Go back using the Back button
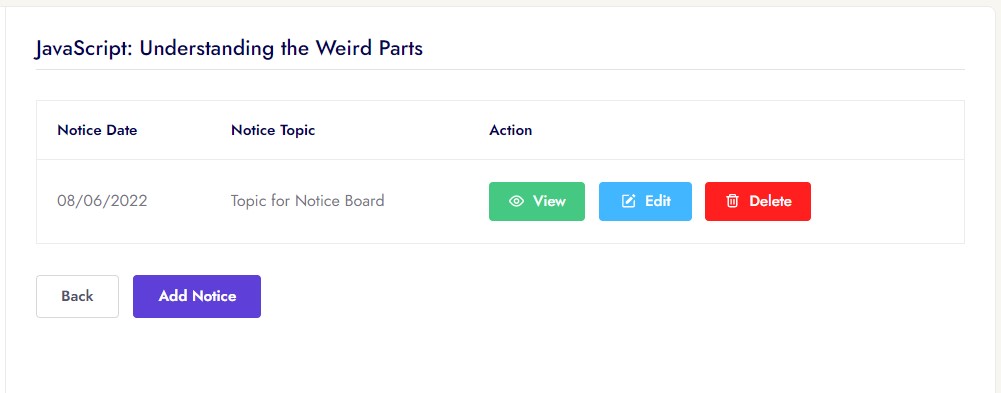Viewport: 1001px width, 393px height. pos(77,296)
